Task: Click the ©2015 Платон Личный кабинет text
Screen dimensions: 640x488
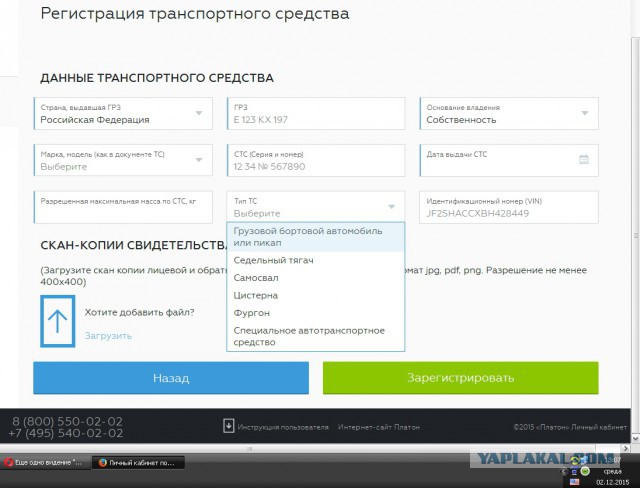Action: (570, 427)
